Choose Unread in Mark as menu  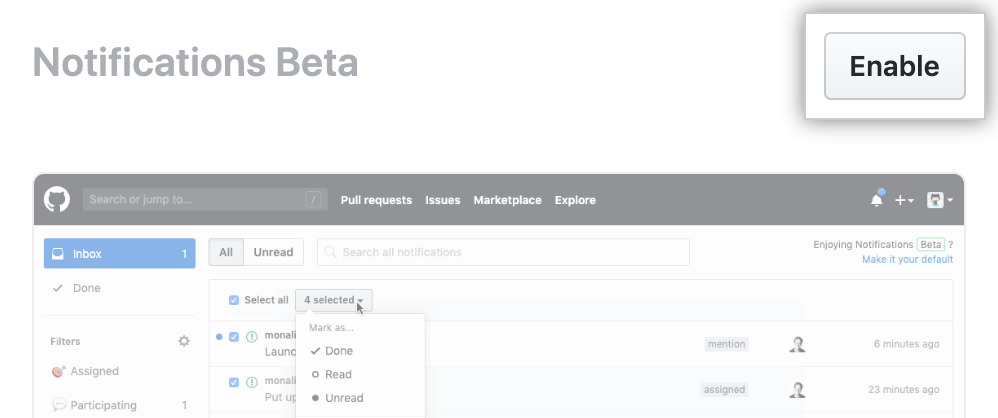tap(343, 398)
